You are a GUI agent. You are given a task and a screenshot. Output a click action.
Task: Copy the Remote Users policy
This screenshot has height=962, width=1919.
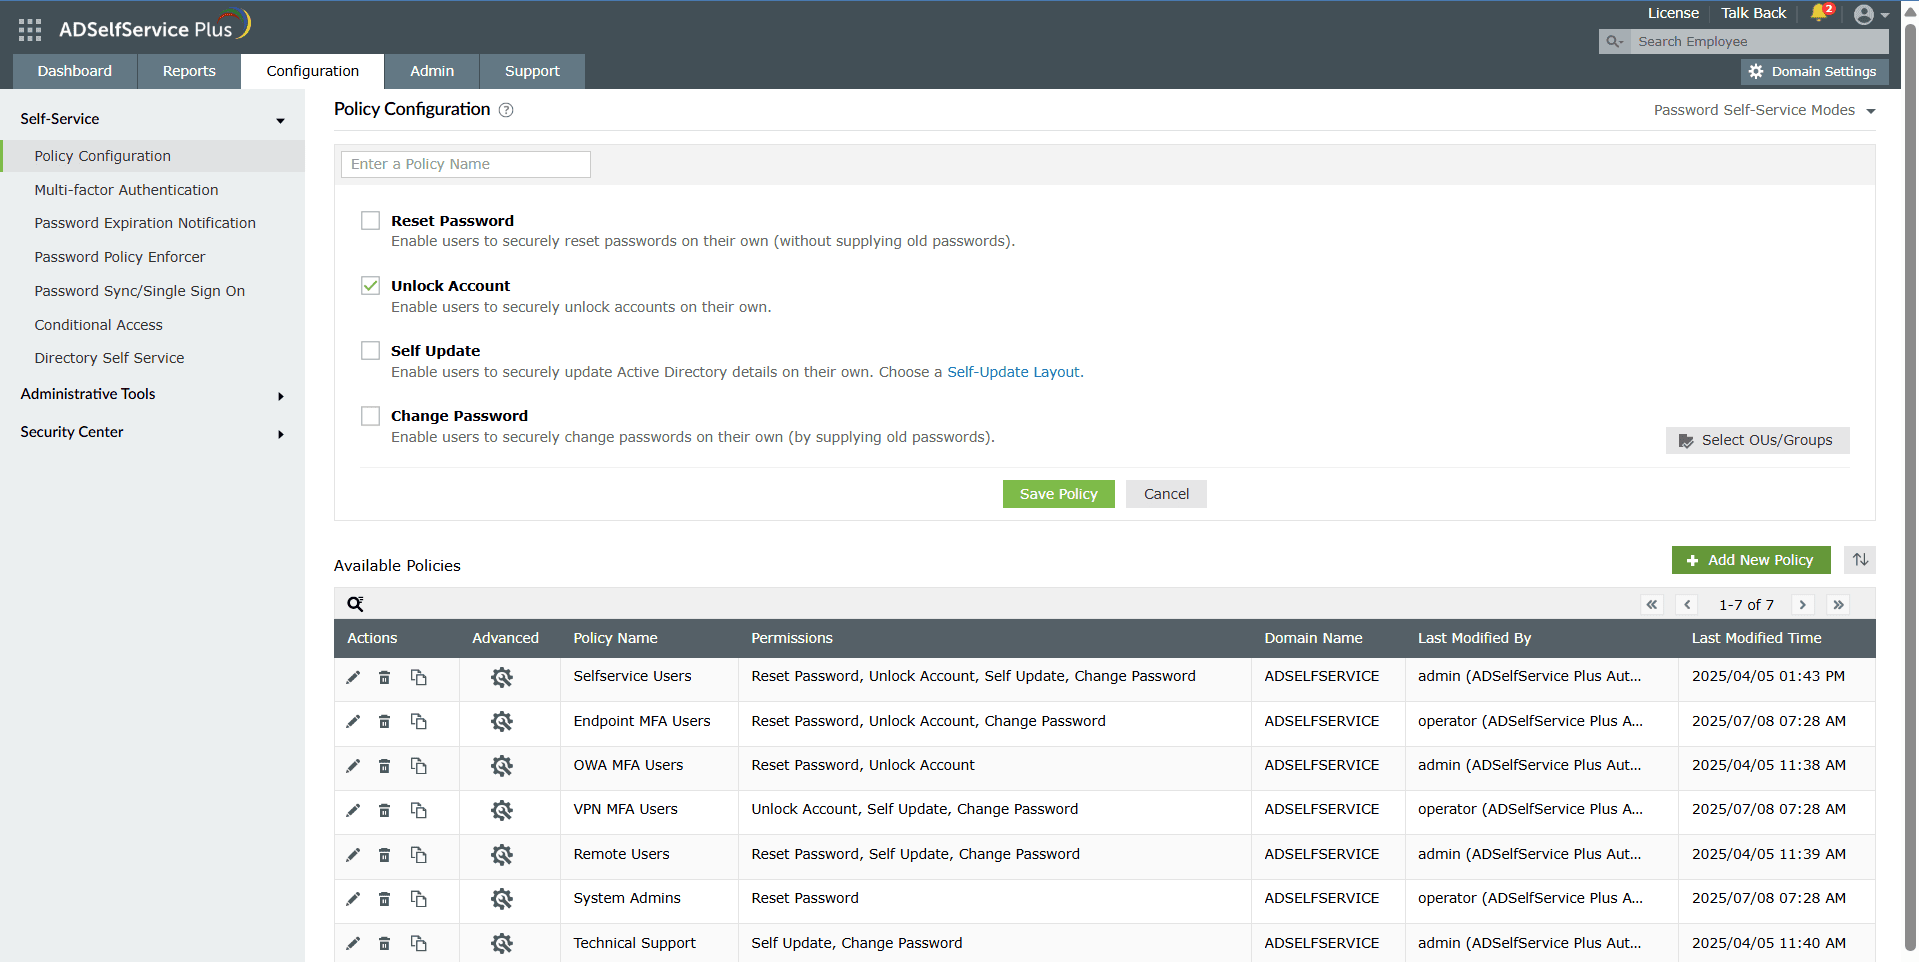pos(419,855)
